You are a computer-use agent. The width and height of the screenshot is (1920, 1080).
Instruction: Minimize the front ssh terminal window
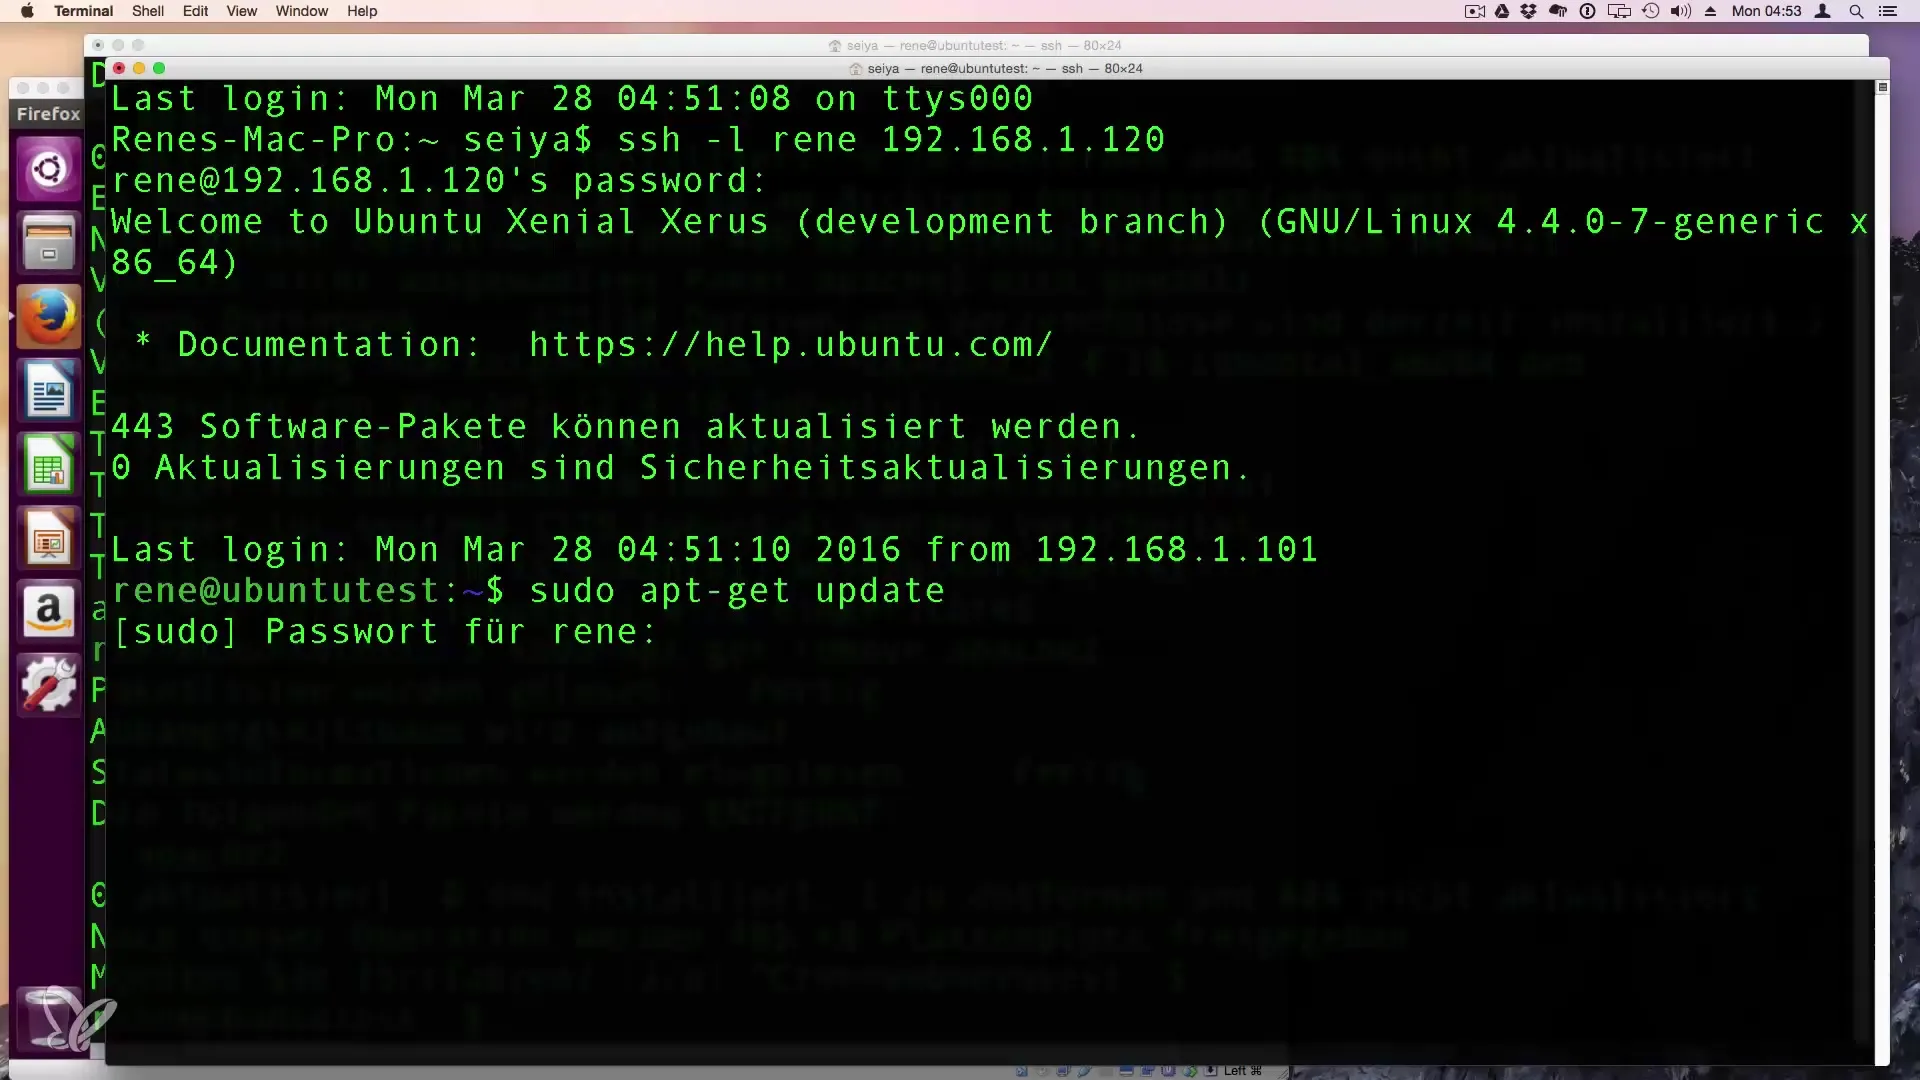(139, 68)
